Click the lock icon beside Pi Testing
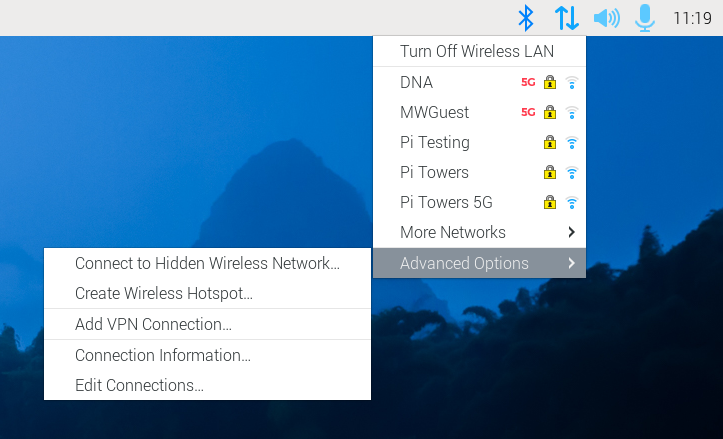This screenshot has height=439, width=723. click(x=549, y=143)
